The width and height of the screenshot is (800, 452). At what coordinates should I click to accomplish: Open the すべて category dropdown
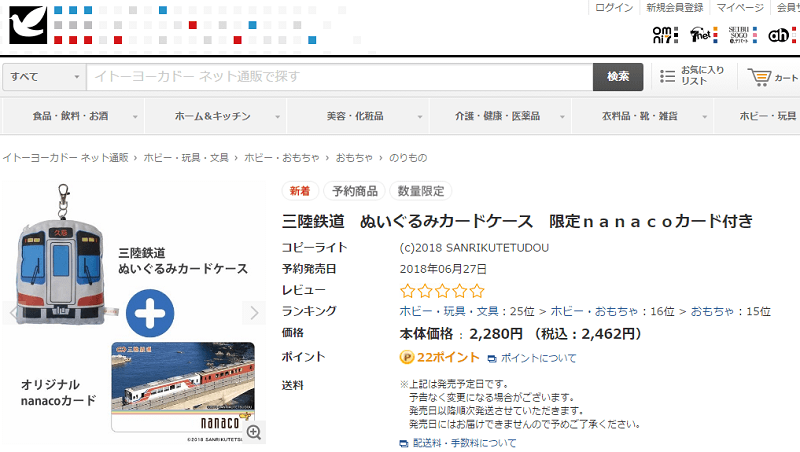[x=44, y=77]
